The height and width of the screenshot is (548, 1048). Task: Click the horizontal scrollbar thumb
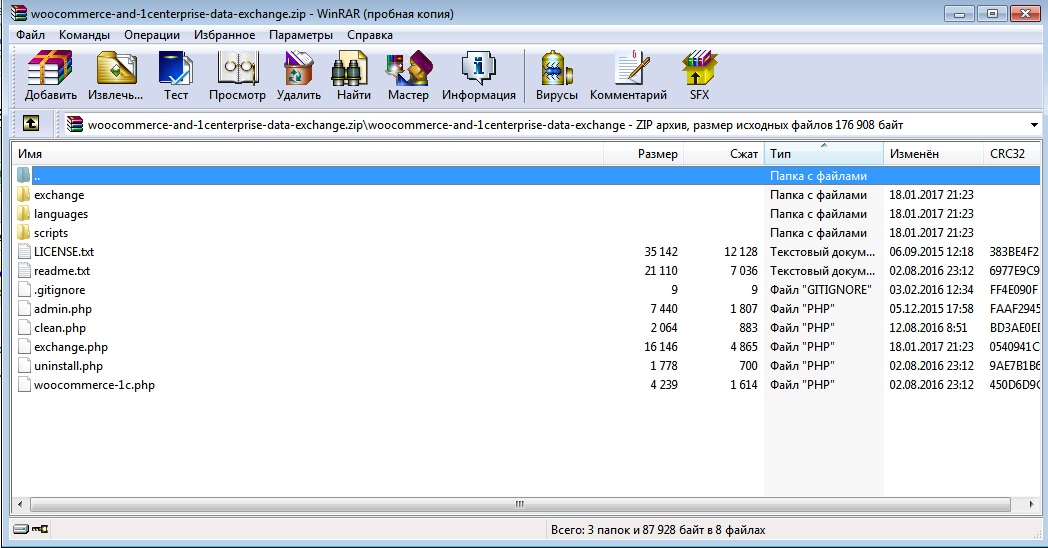point(520,504)
